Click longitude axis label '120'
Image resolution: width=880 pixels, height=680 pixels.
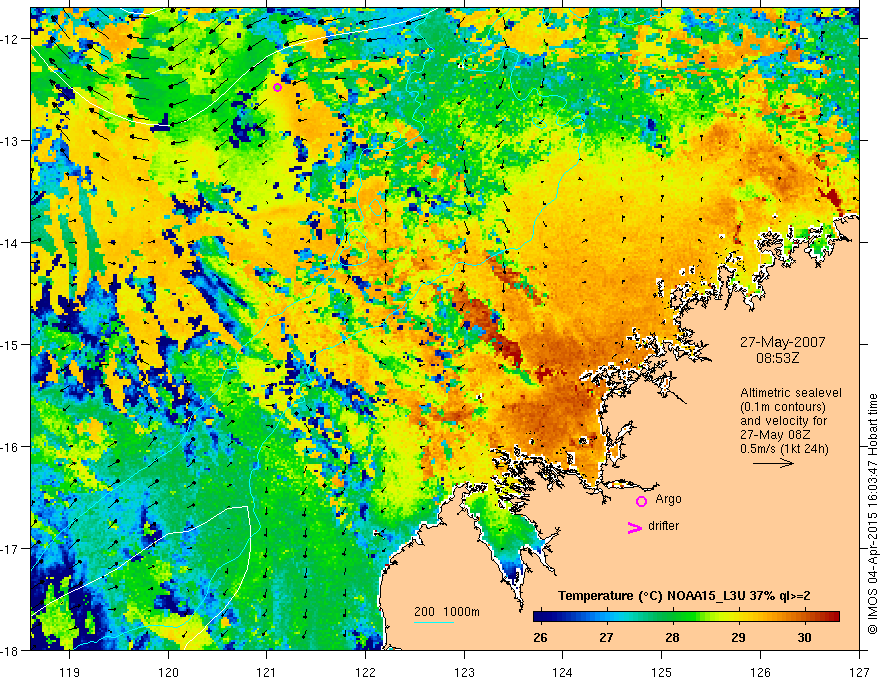(168, 672)
